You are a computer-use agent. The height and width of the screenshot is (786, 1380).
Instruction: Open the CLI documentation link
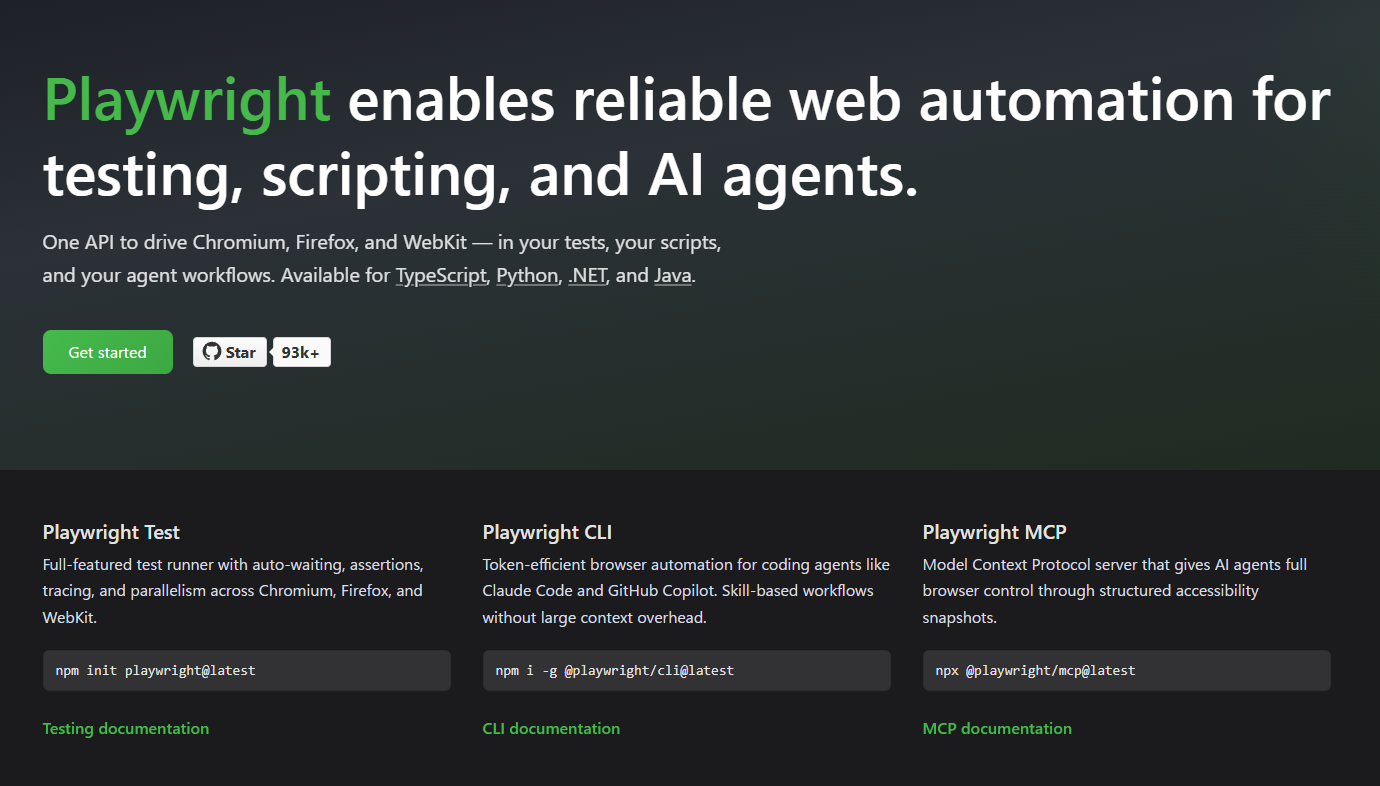[551, 728]
